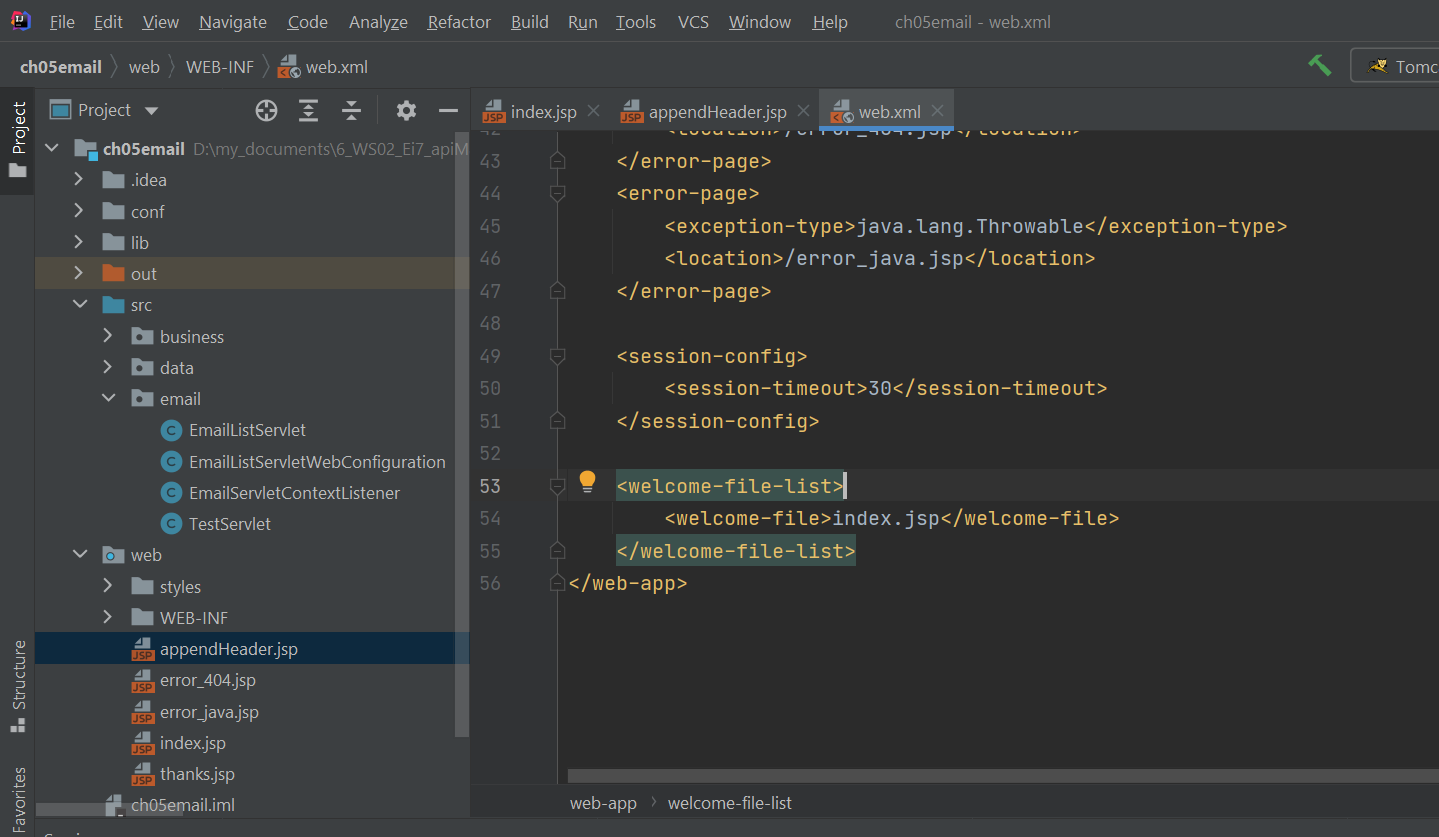The image size is (1439, 837).
Task: Click the Collapse All icon in Project toolbar
Action: [351, 110]
